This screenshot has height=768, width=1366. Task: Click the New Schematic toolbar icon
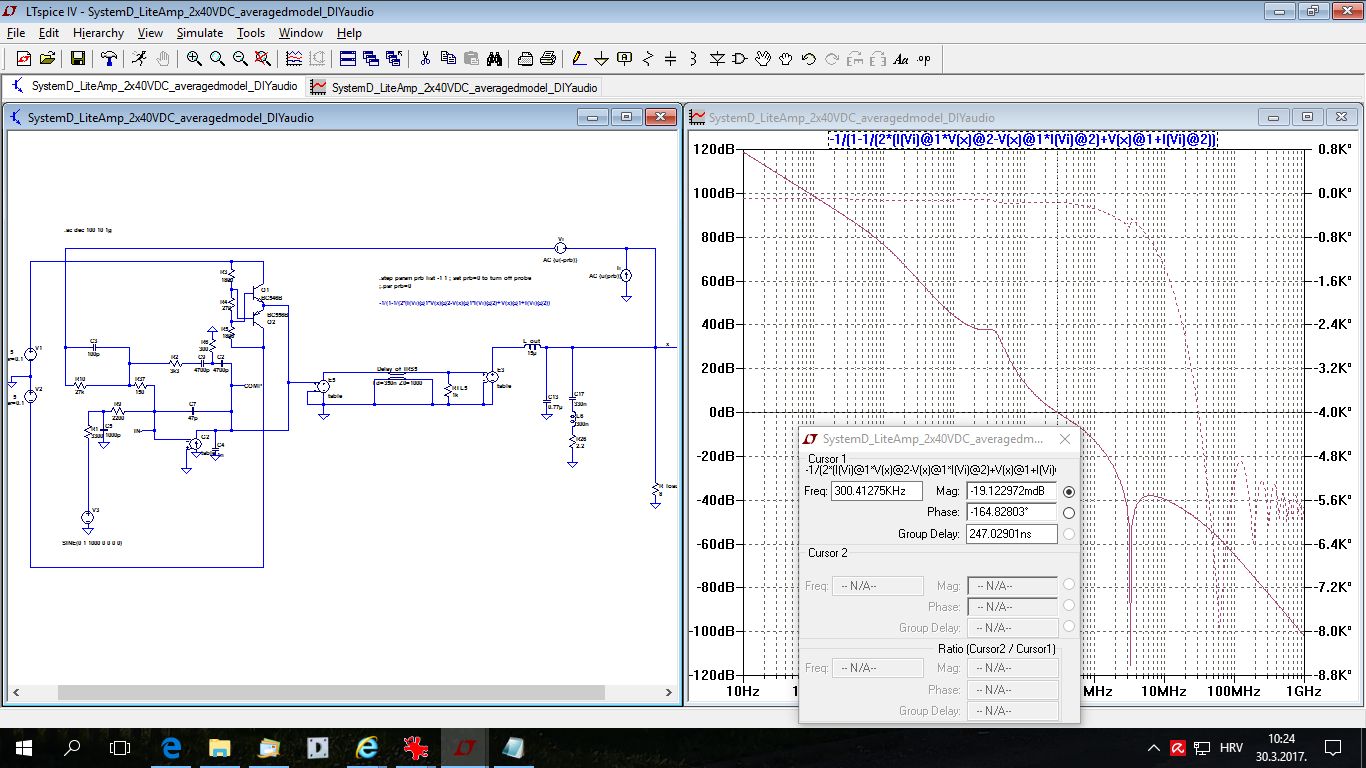click(x=24, y=59)
